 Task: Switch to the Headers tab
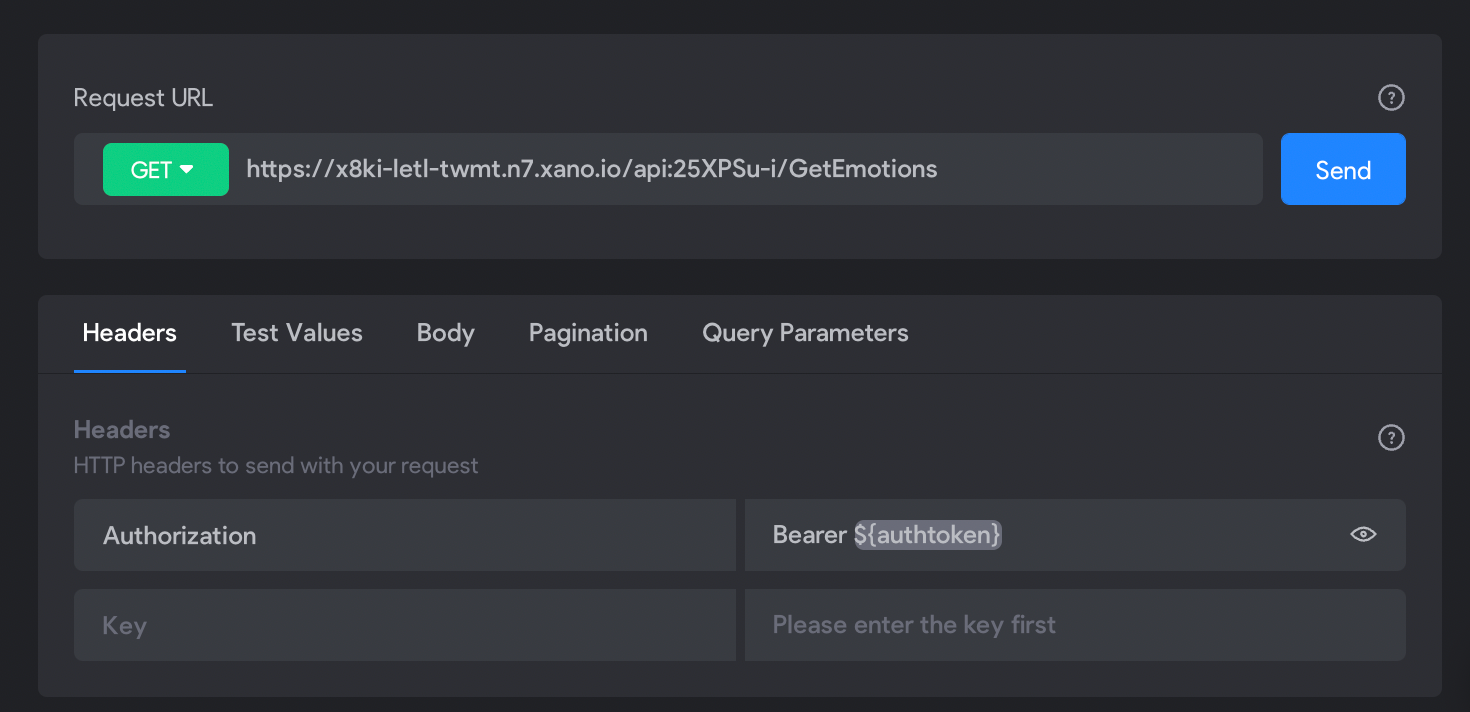[130, 333]
